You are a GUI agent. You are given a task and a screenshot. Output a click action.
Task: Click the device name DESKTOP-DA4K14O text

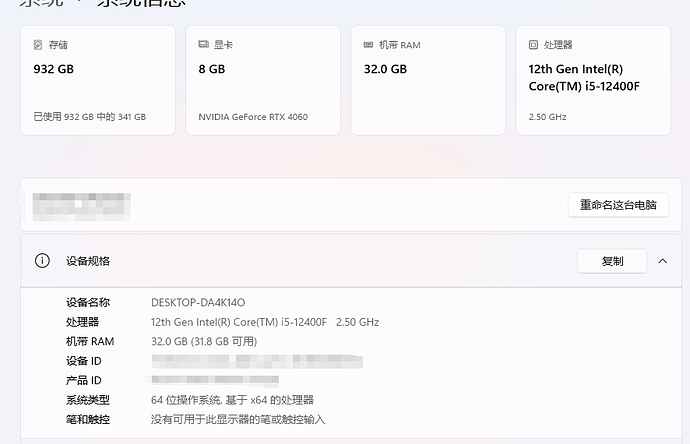[x=198, y=302]
